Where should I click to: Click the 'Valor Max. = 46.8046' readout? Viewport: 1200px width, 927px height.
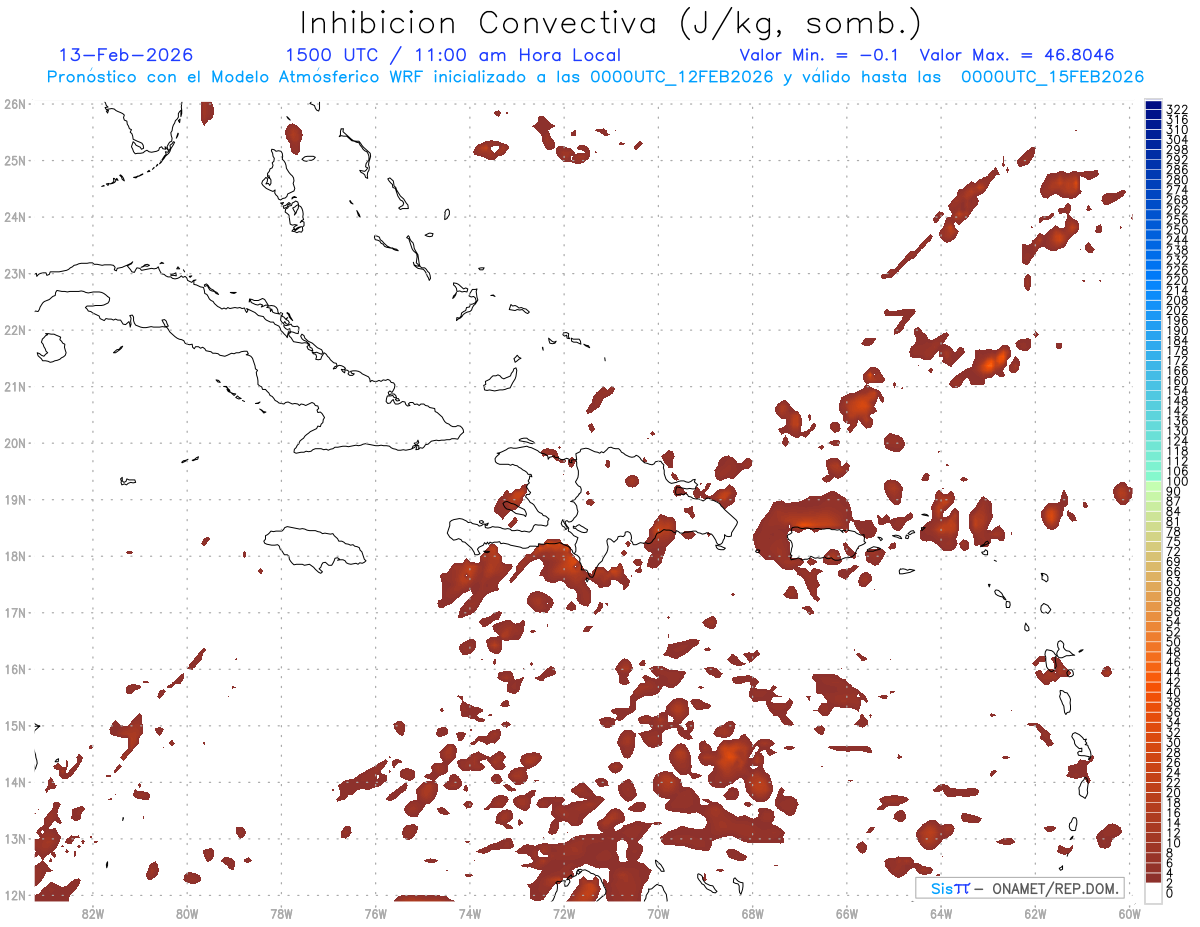(1017, 55)
